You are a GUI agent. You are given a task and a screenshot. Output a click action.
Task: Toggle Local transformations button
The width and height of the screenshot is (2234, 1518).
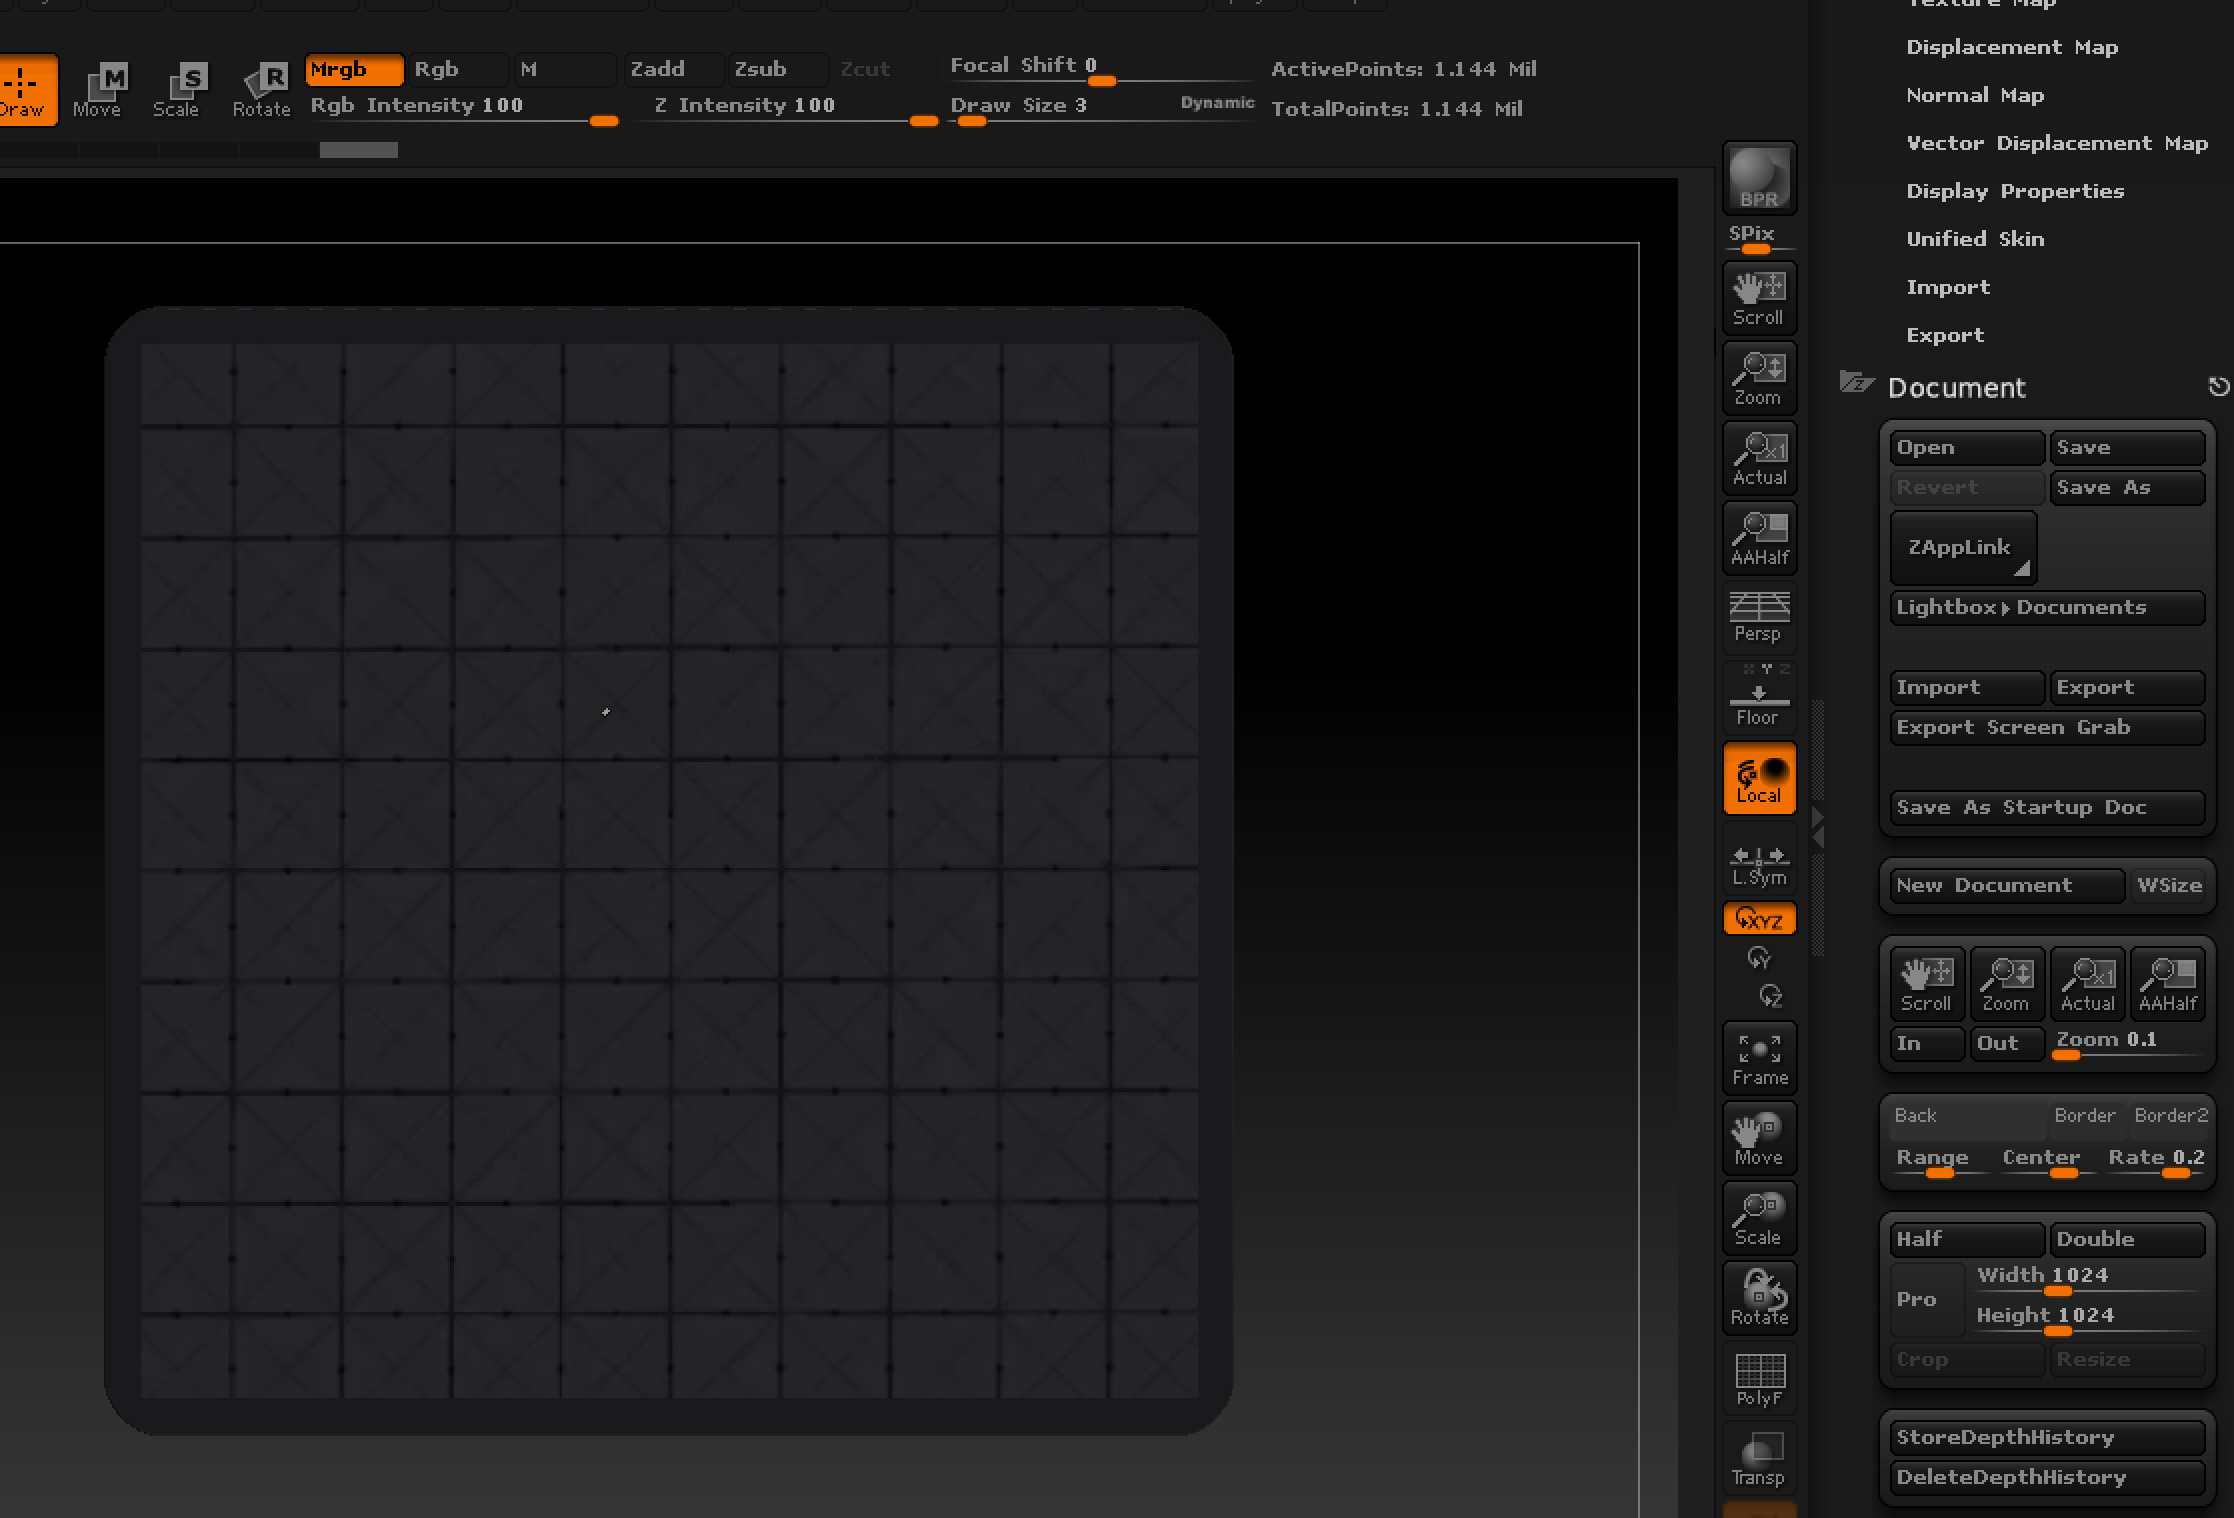tap(1759, 778)
